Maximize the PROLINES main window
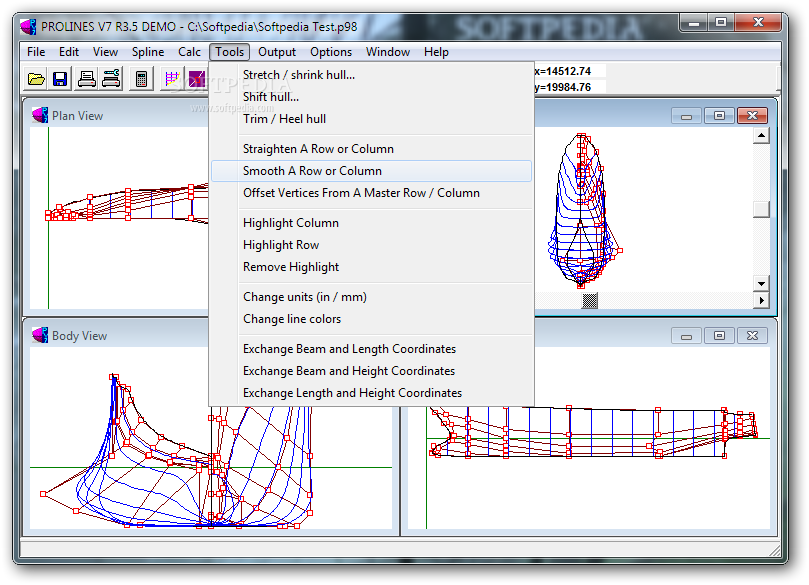 [721, 23]
